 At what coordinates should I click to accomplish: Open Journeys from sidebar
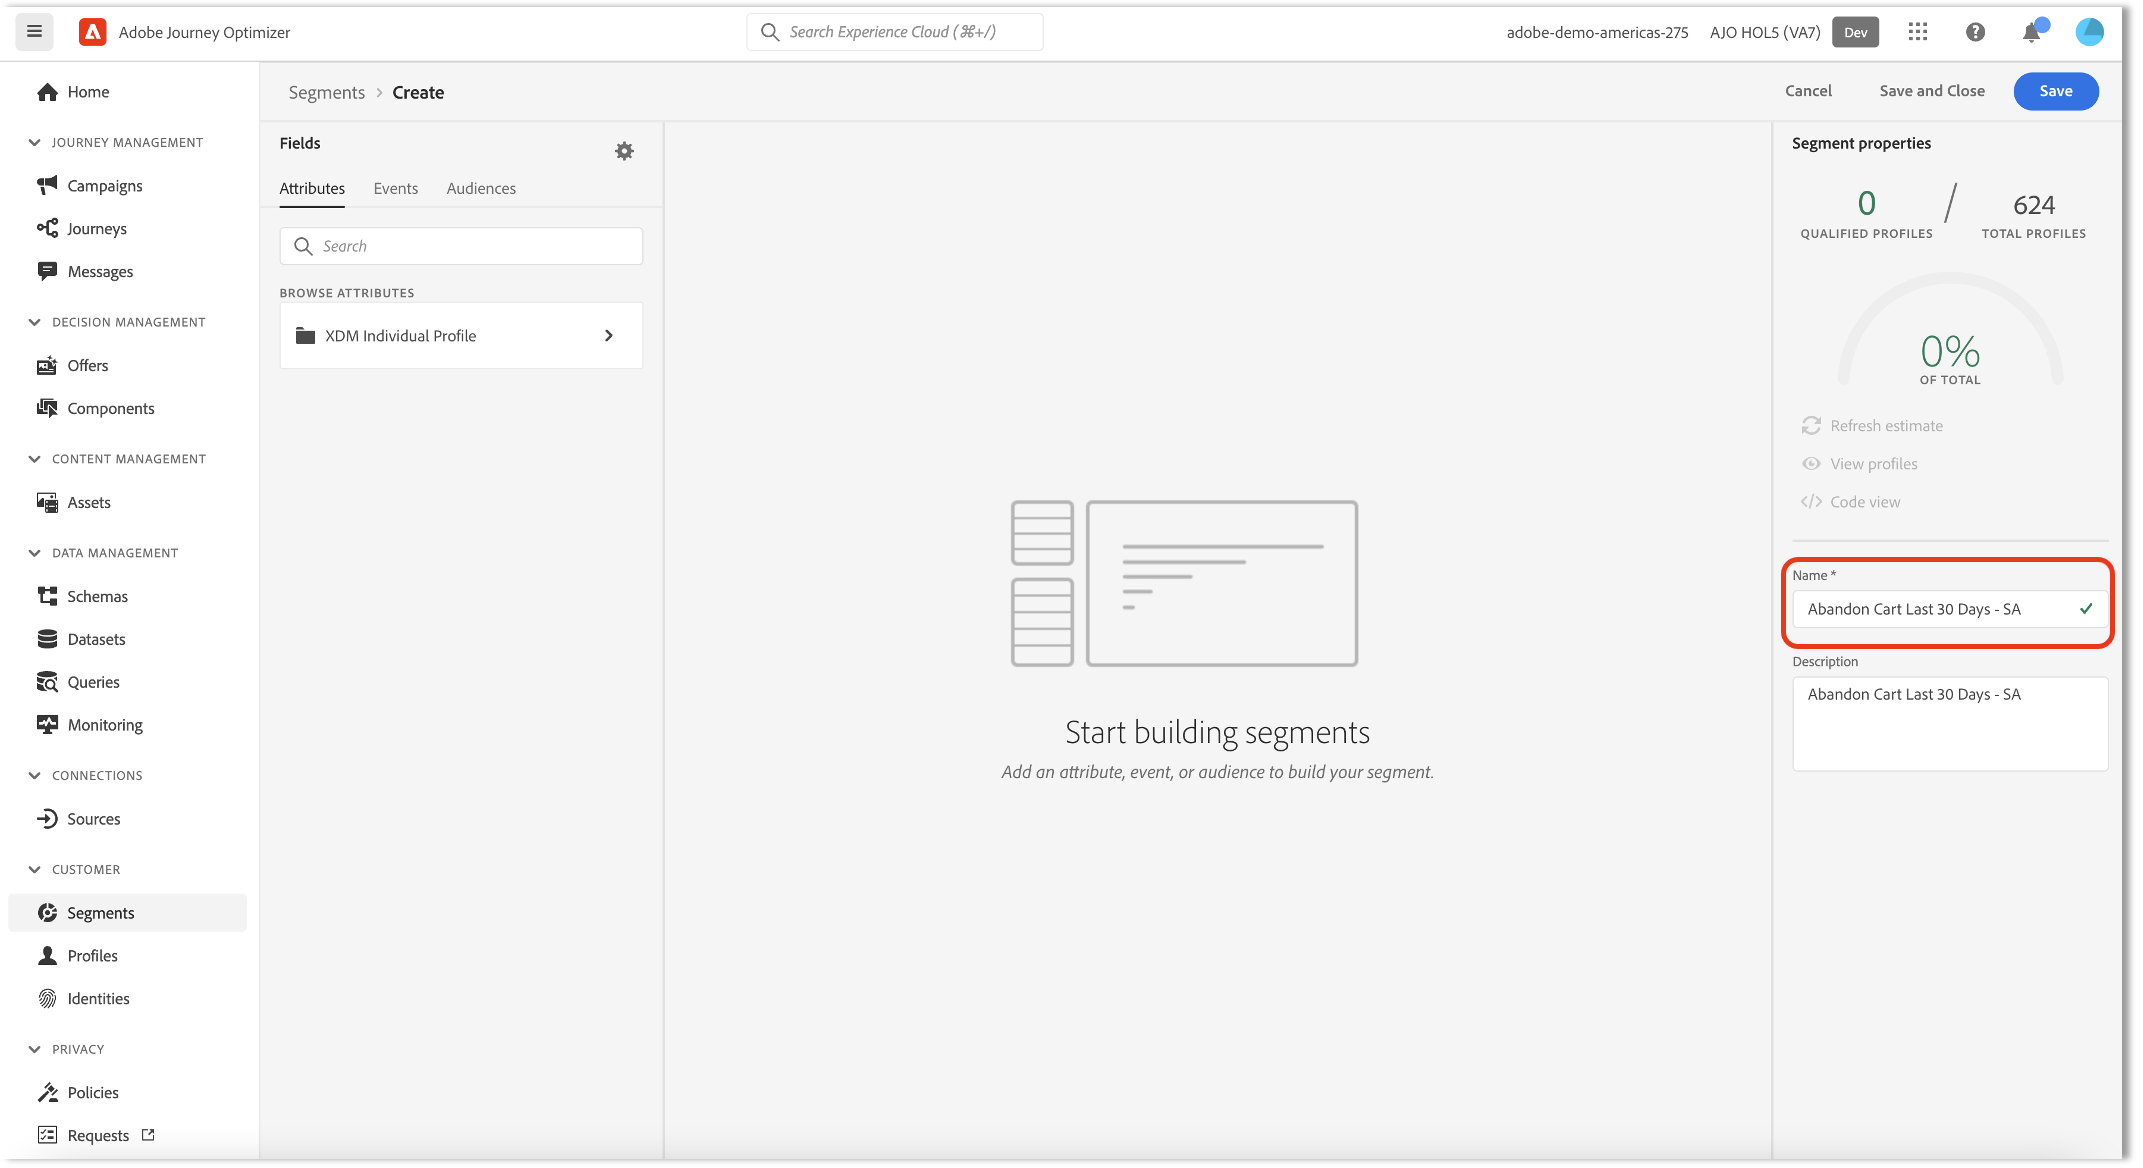(x=82, y=229)
